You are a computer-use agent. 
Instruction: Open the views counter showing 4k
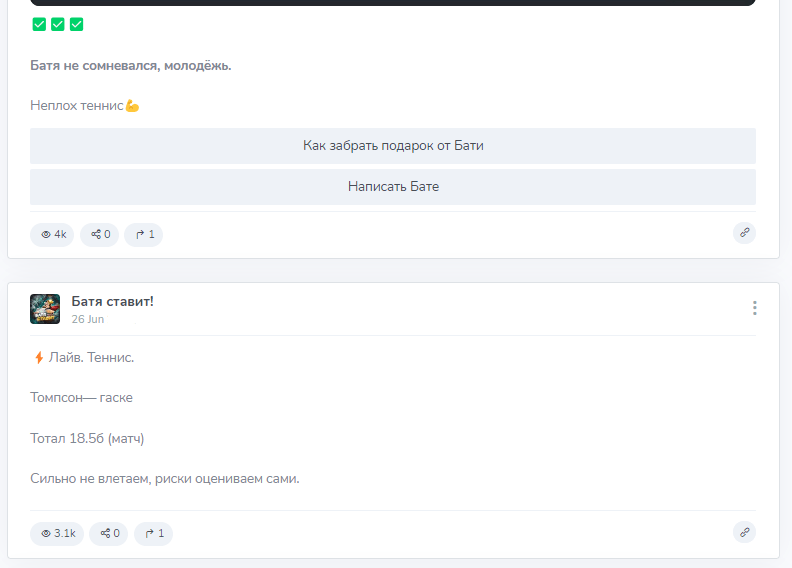point(52,235)
